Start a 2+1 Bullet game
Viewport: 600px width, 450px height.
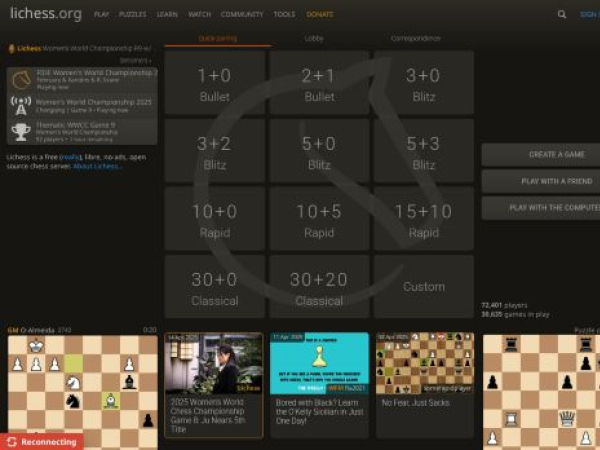point(319,83)
